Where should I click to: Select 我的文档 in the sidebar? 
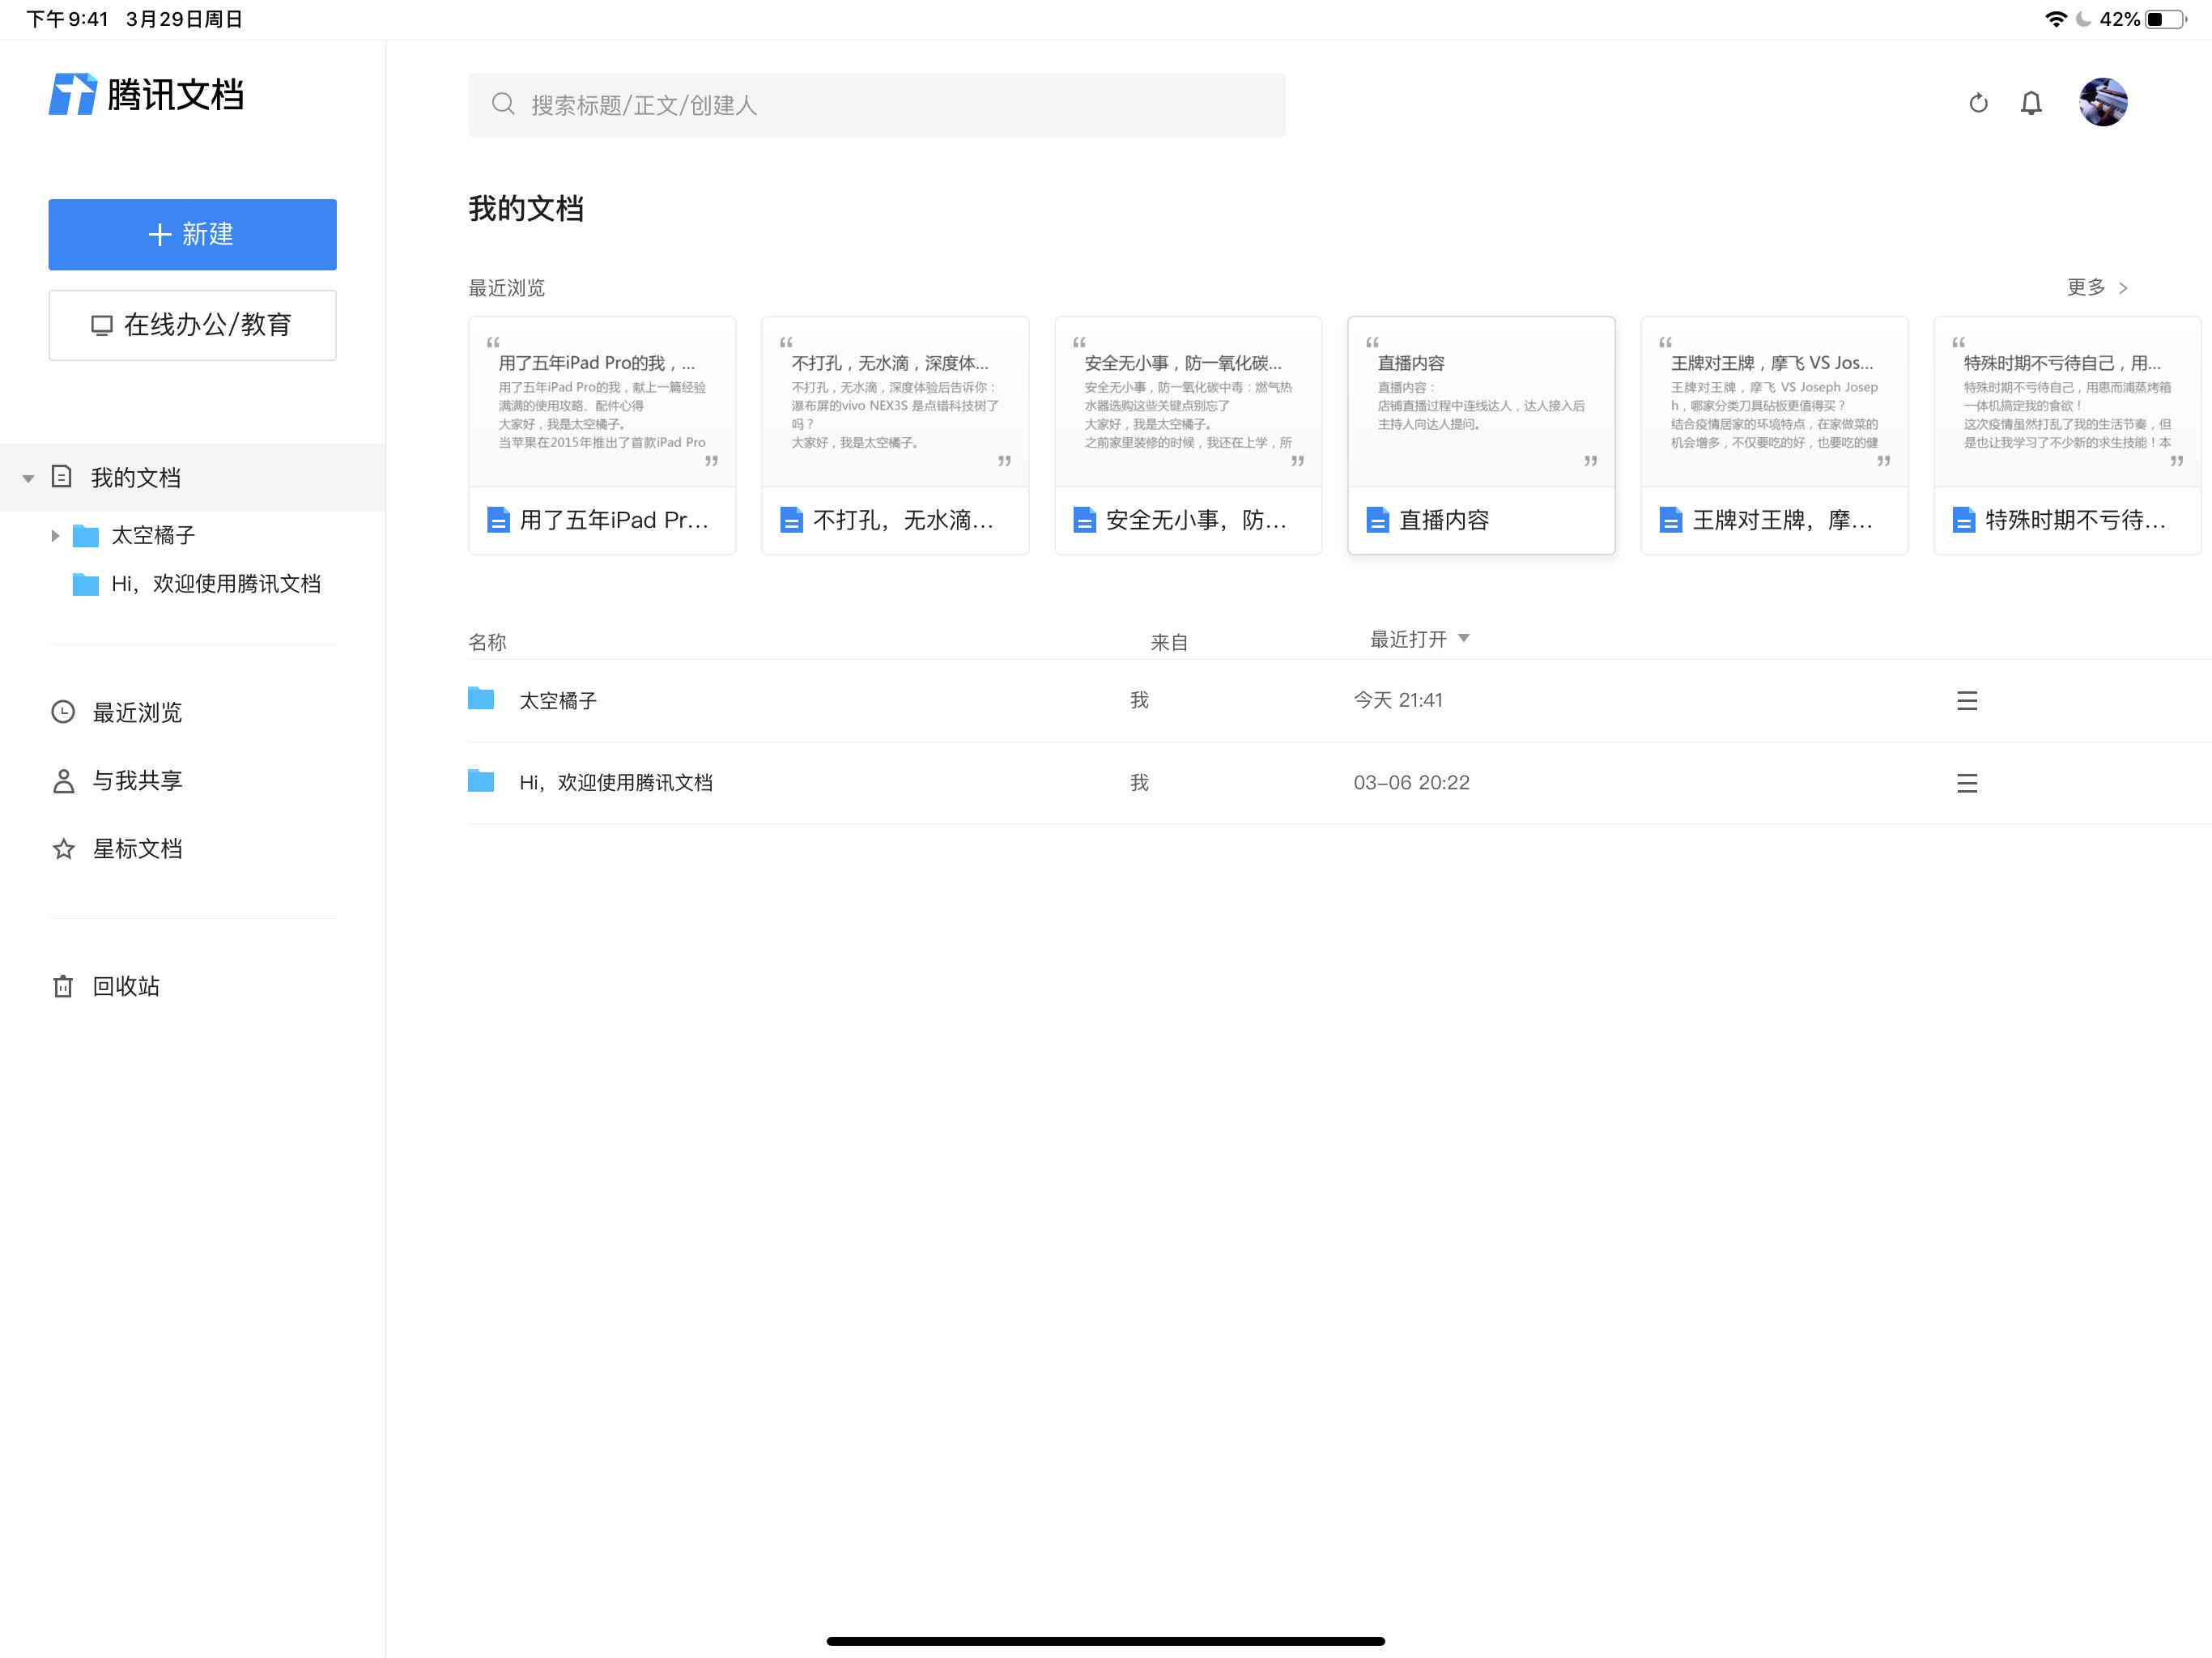(x=192, y=477)
